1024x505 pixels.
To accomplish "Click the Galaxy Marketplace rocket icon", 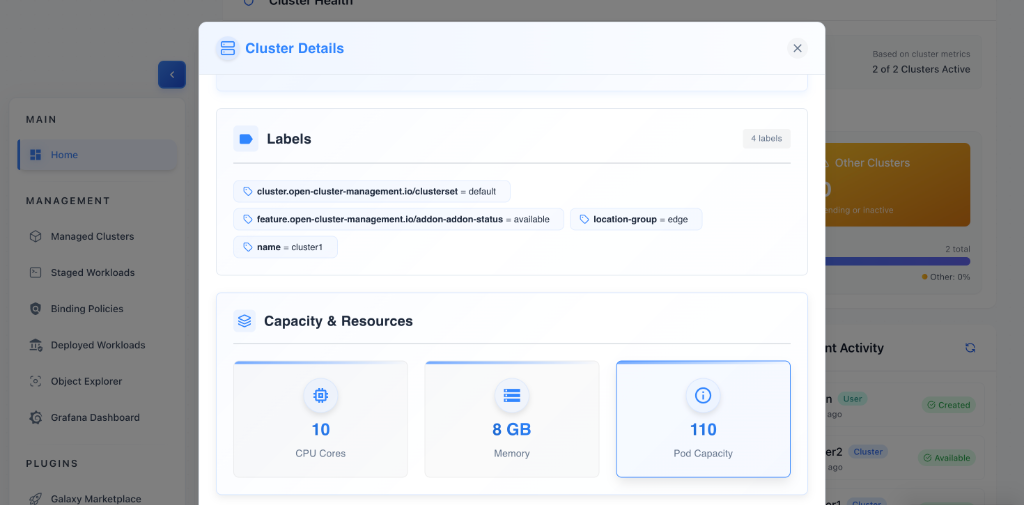I will pos(35,498).
